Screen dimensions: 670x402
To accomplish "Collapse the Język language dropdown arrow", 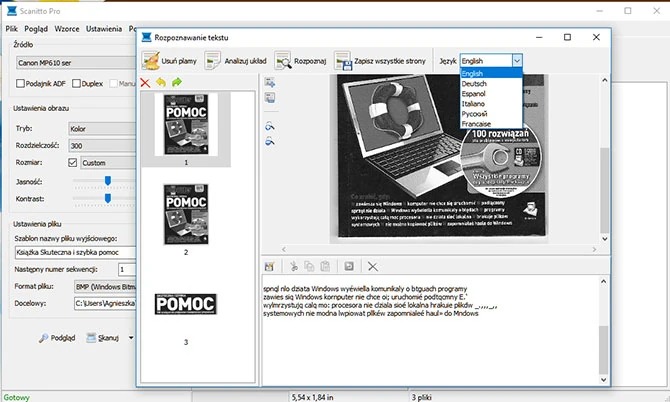I will [517, 61].
